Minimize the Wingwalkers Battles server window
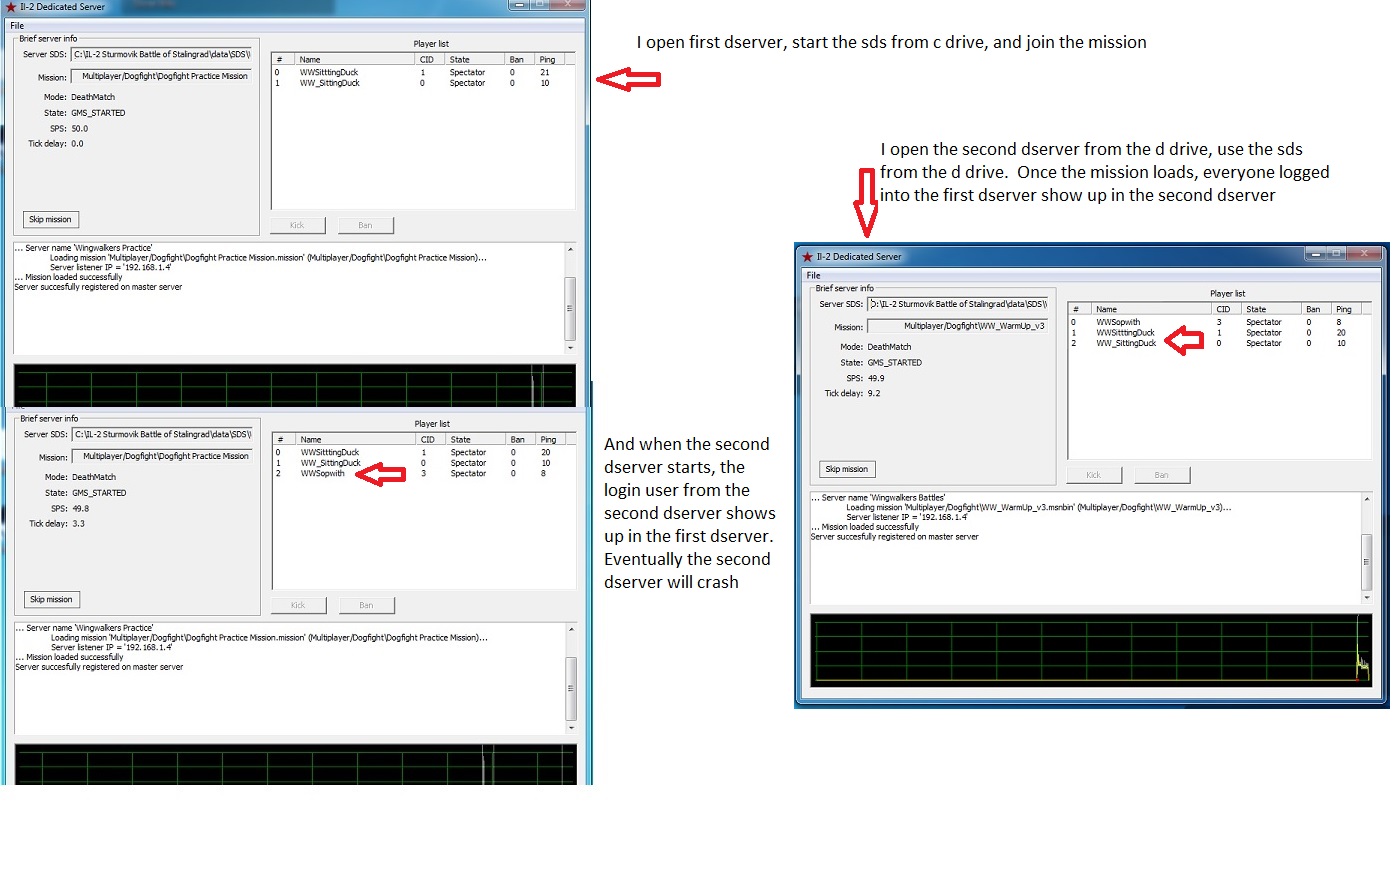This screenshot has width=1400, height=875. coord(1315,254)
